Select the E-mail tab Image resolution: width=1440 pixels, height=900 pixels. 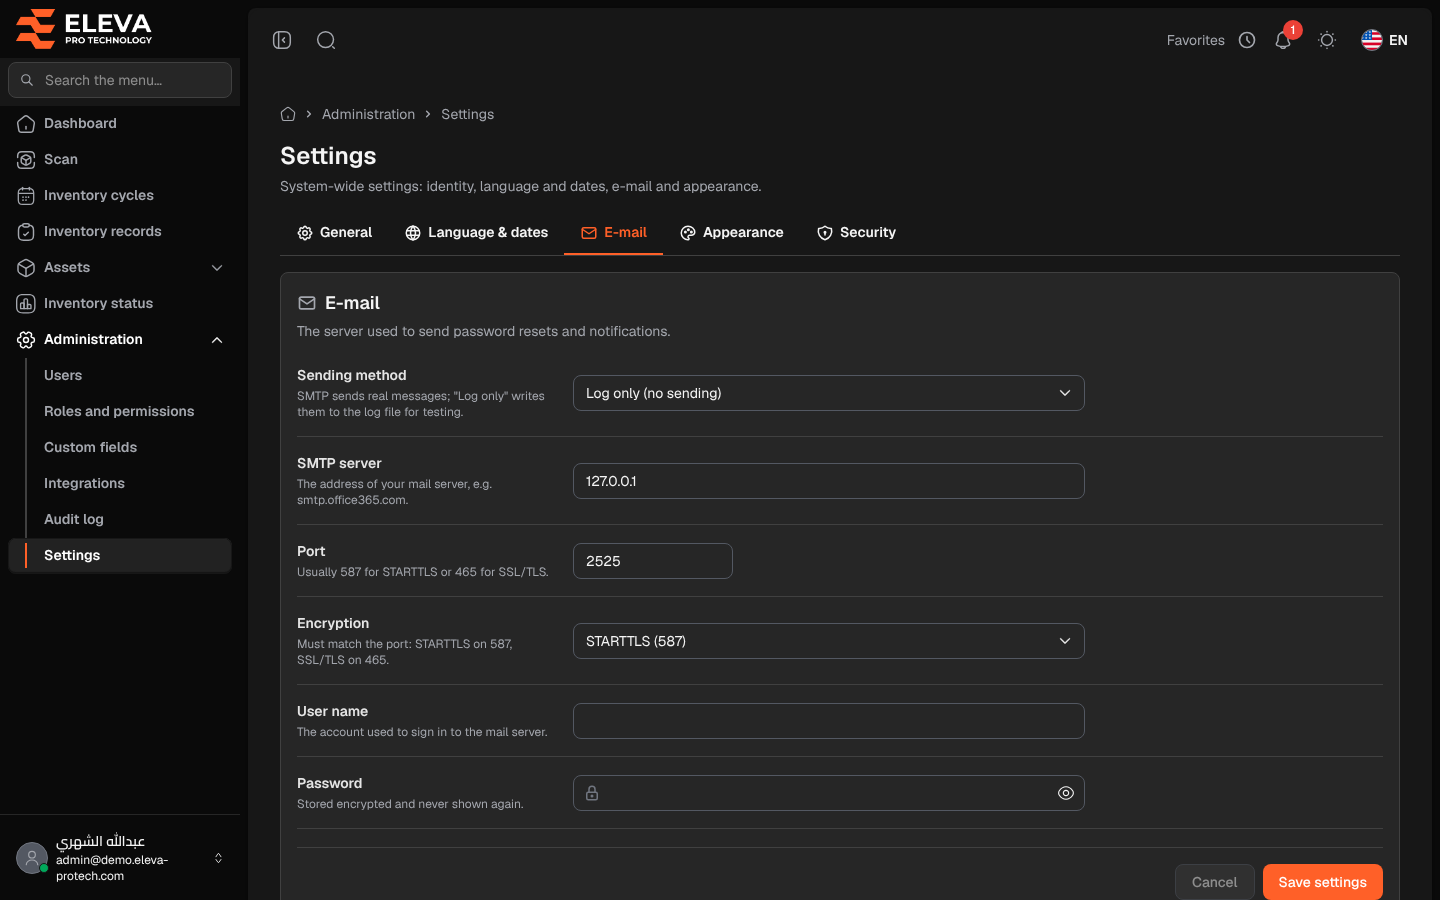(x=613, y=232)
